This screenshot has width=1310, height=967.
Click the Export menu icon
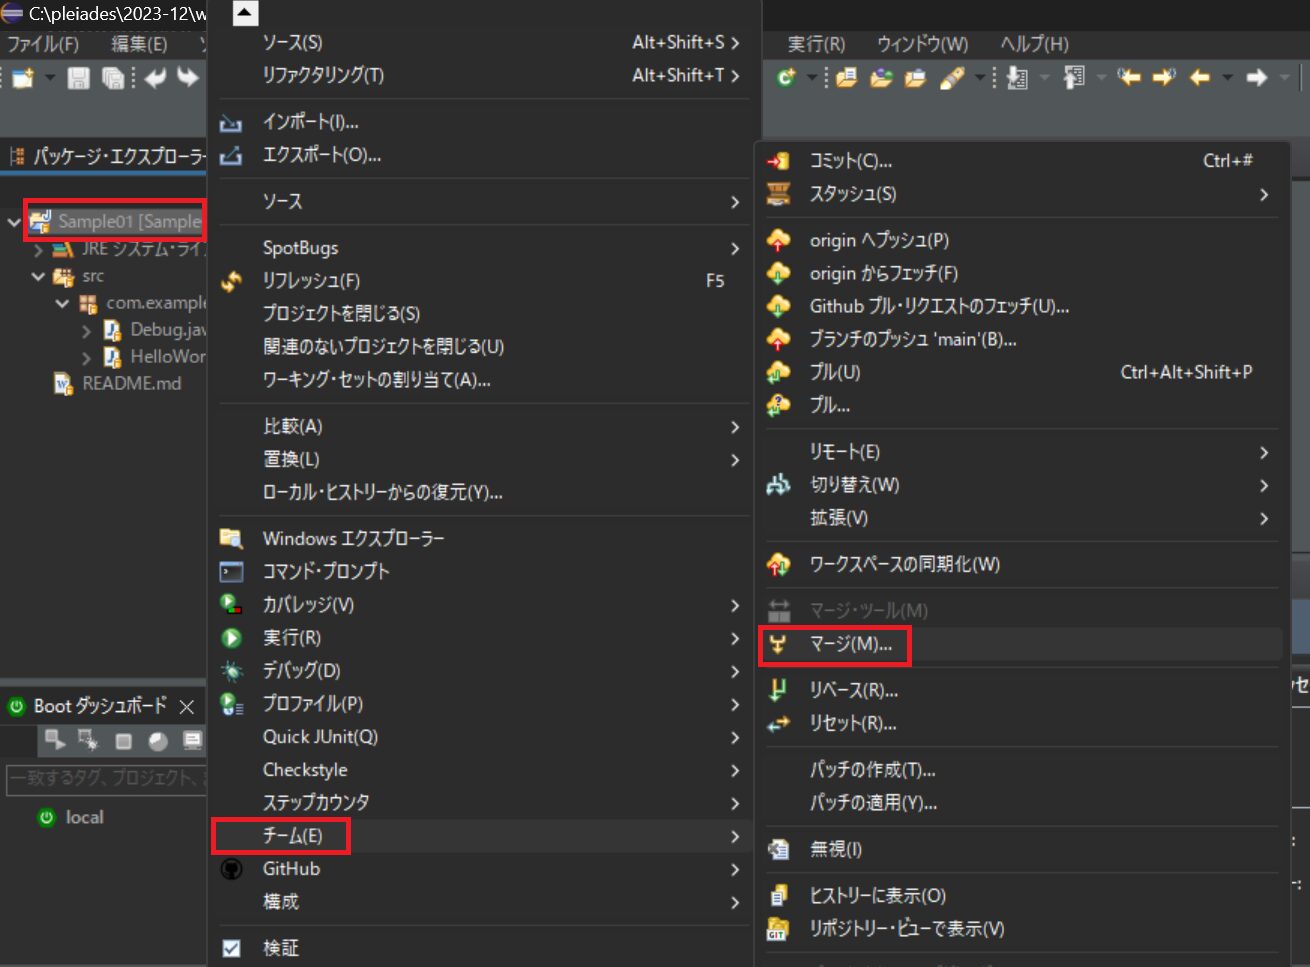coord(231,155)
